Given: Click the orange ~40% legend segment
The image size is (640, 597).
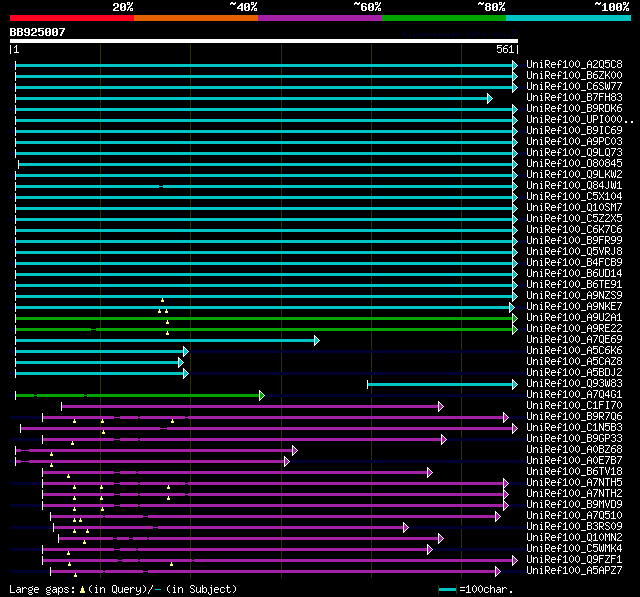Looking at the screenshot, I should 196,18.
